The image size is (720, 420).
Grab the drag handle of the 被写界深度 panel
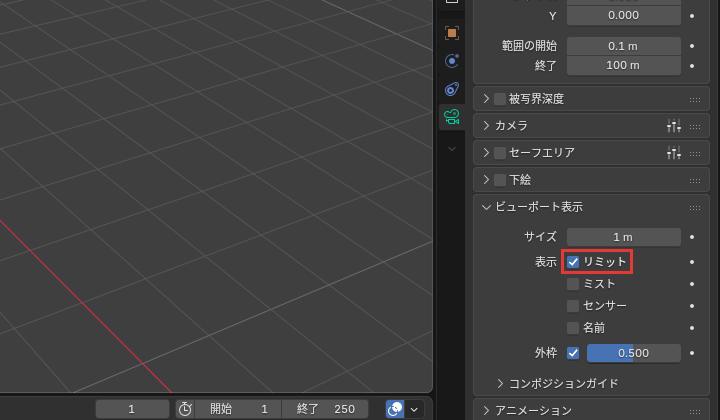pyautogui.click(x=695, y=100)
